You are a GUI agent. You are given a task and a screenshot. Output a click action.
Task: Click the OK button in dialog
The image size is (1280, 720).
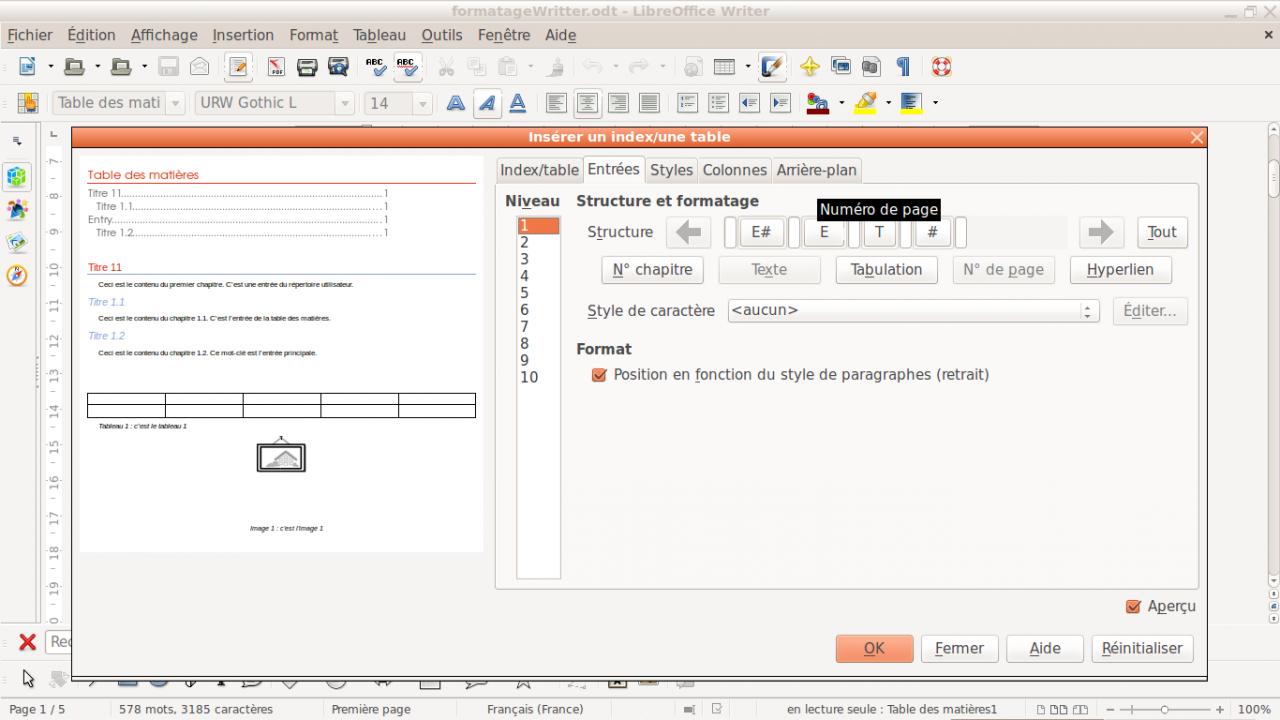click(x=874, y=648)
